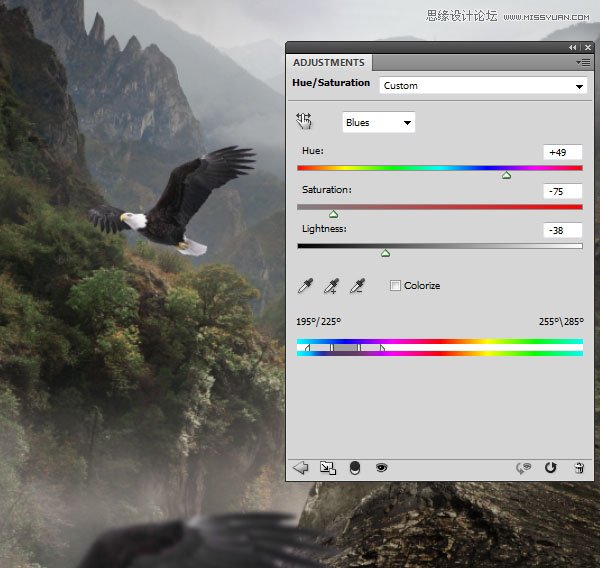Select the on-image adjustment hand tool
The width and height of the screenshot is (600, 568).
304,121
